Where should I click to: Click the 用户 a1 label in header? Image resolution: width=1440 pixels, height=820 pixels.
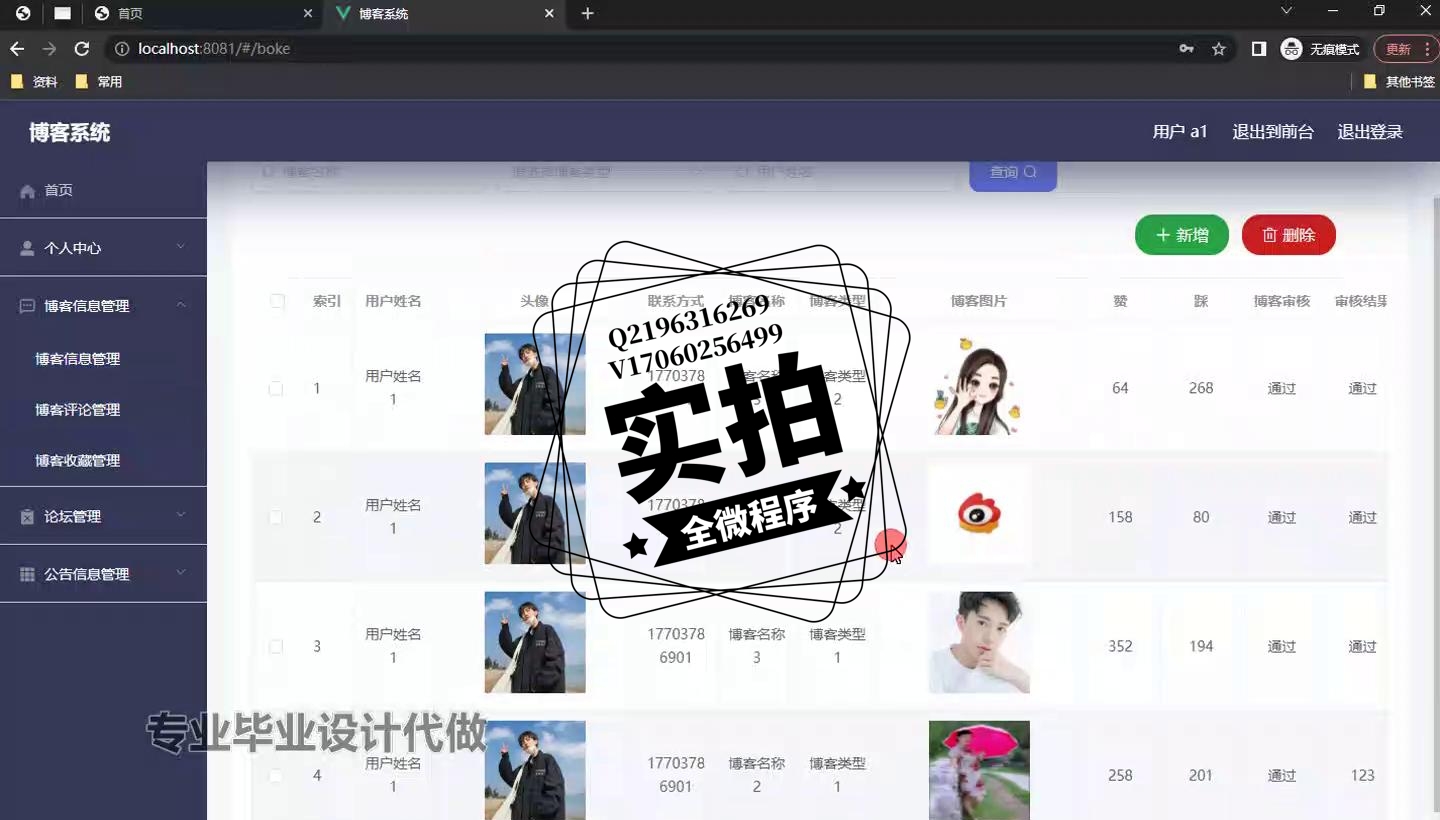tap(1180, 132)
